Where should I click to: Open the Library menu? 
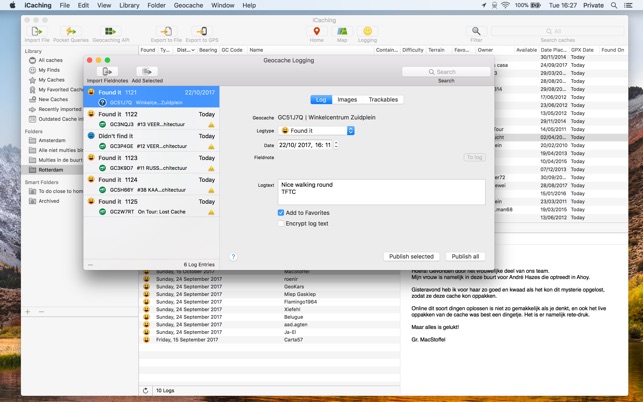coord(129,5)
